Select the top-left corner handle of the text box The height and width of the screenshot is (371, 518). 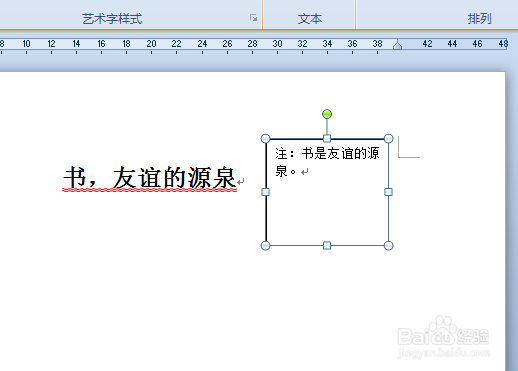[265, 138]
